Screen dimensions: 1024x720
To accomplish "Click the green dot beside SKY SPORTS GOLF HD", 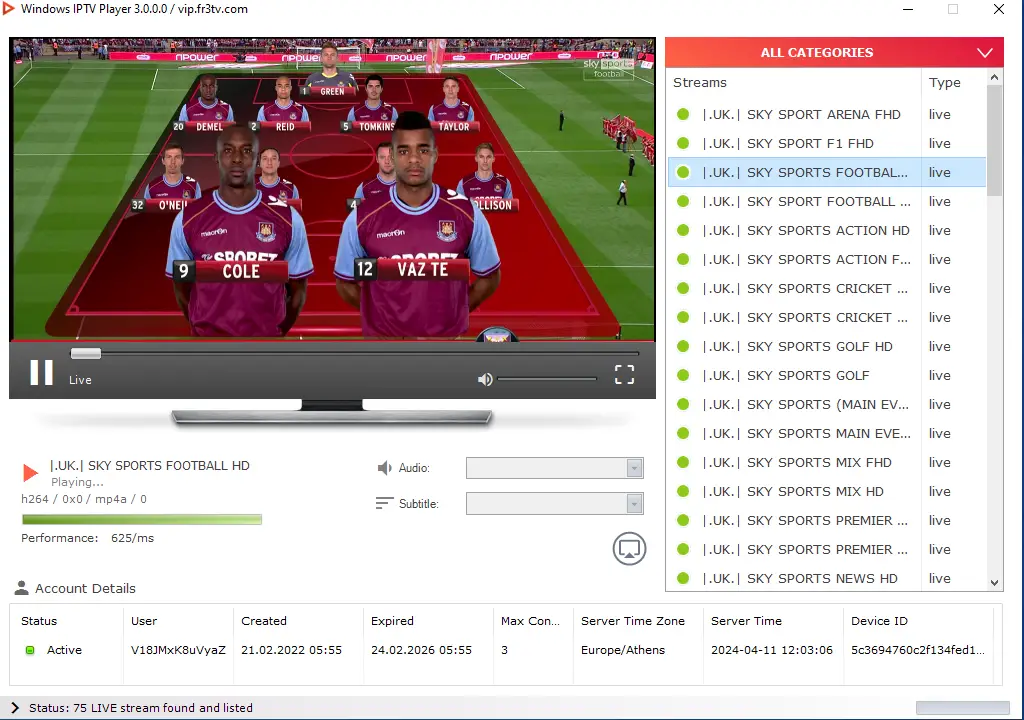I will (x=683, y=346).
